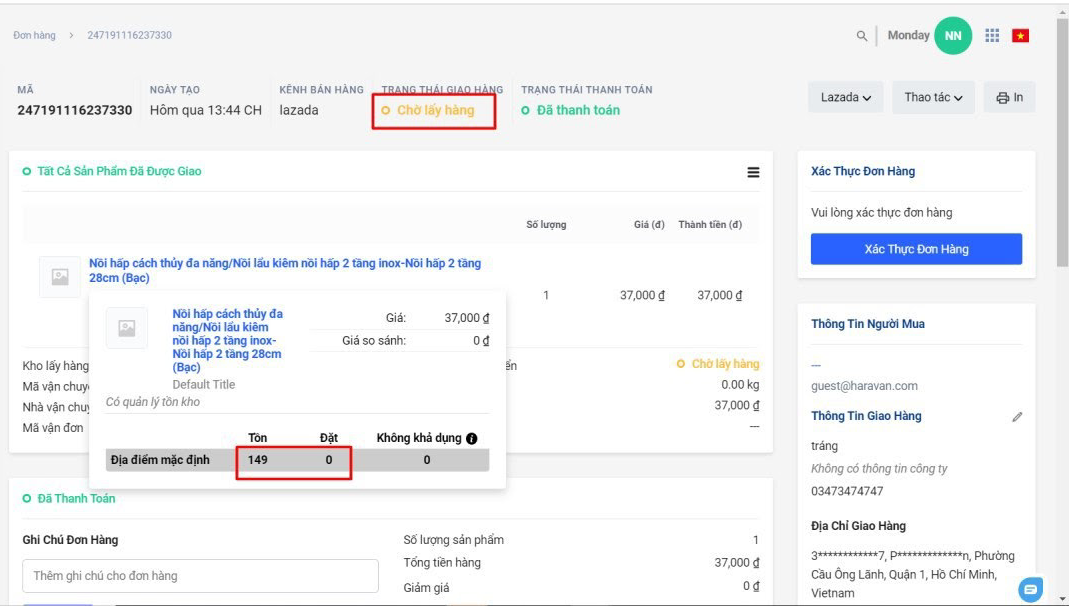Click the Vietnam flag language icon
The image size is (1069, 606).
pos(1020,36)
